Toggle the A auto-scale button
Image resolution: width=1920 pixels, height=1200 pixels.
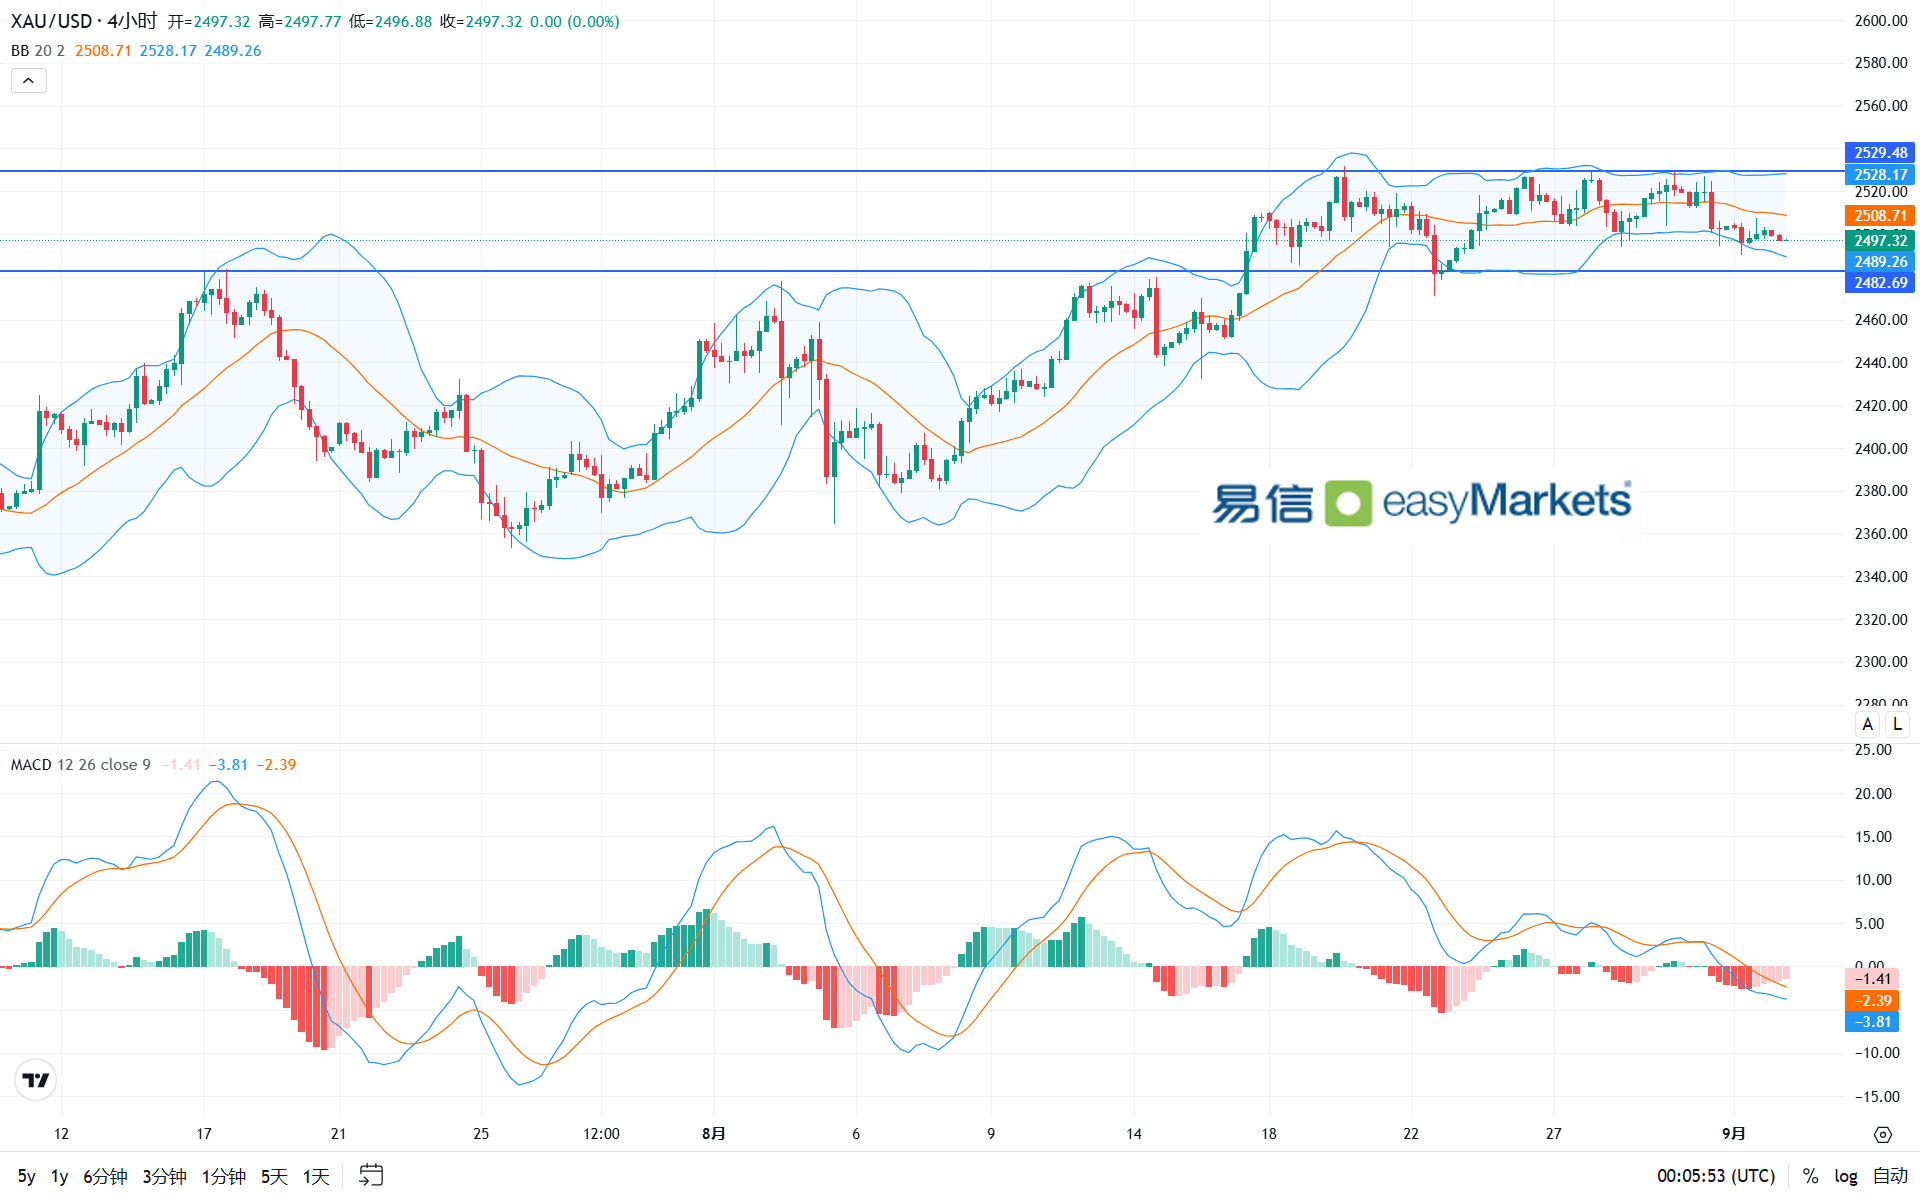pos(1867,724)
